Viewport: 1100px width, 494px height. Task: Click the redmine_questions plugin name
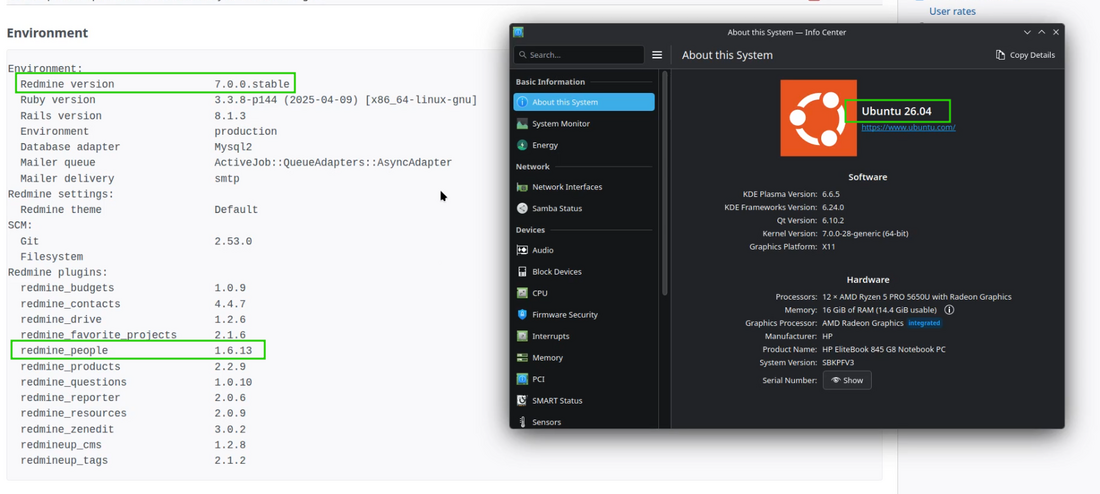click(73, 382)
